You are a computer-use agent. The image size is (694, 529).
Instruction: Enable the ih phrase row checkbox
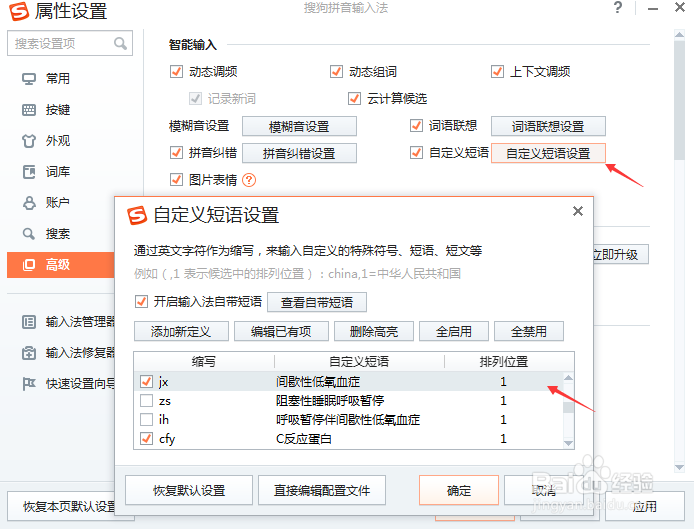click(x=146, y=420)
